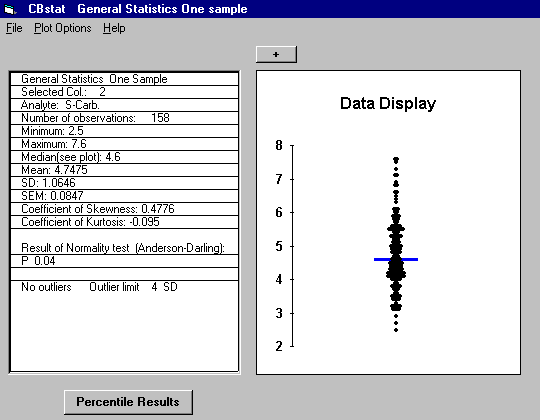Click the y-axis label 8

(279, 146)
